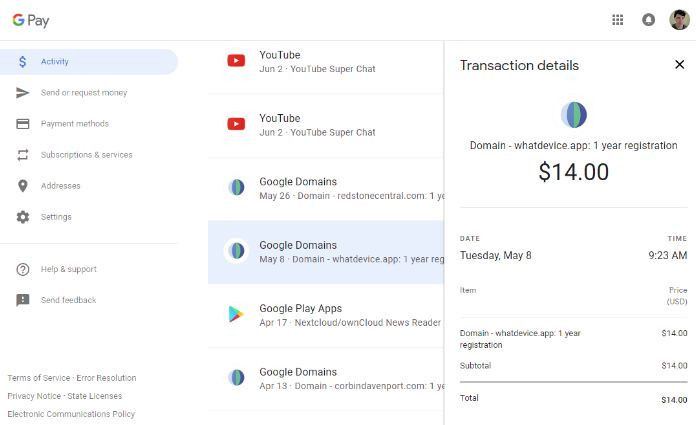Open Send or request money
The image size is (696, 425).
[83, 93]
